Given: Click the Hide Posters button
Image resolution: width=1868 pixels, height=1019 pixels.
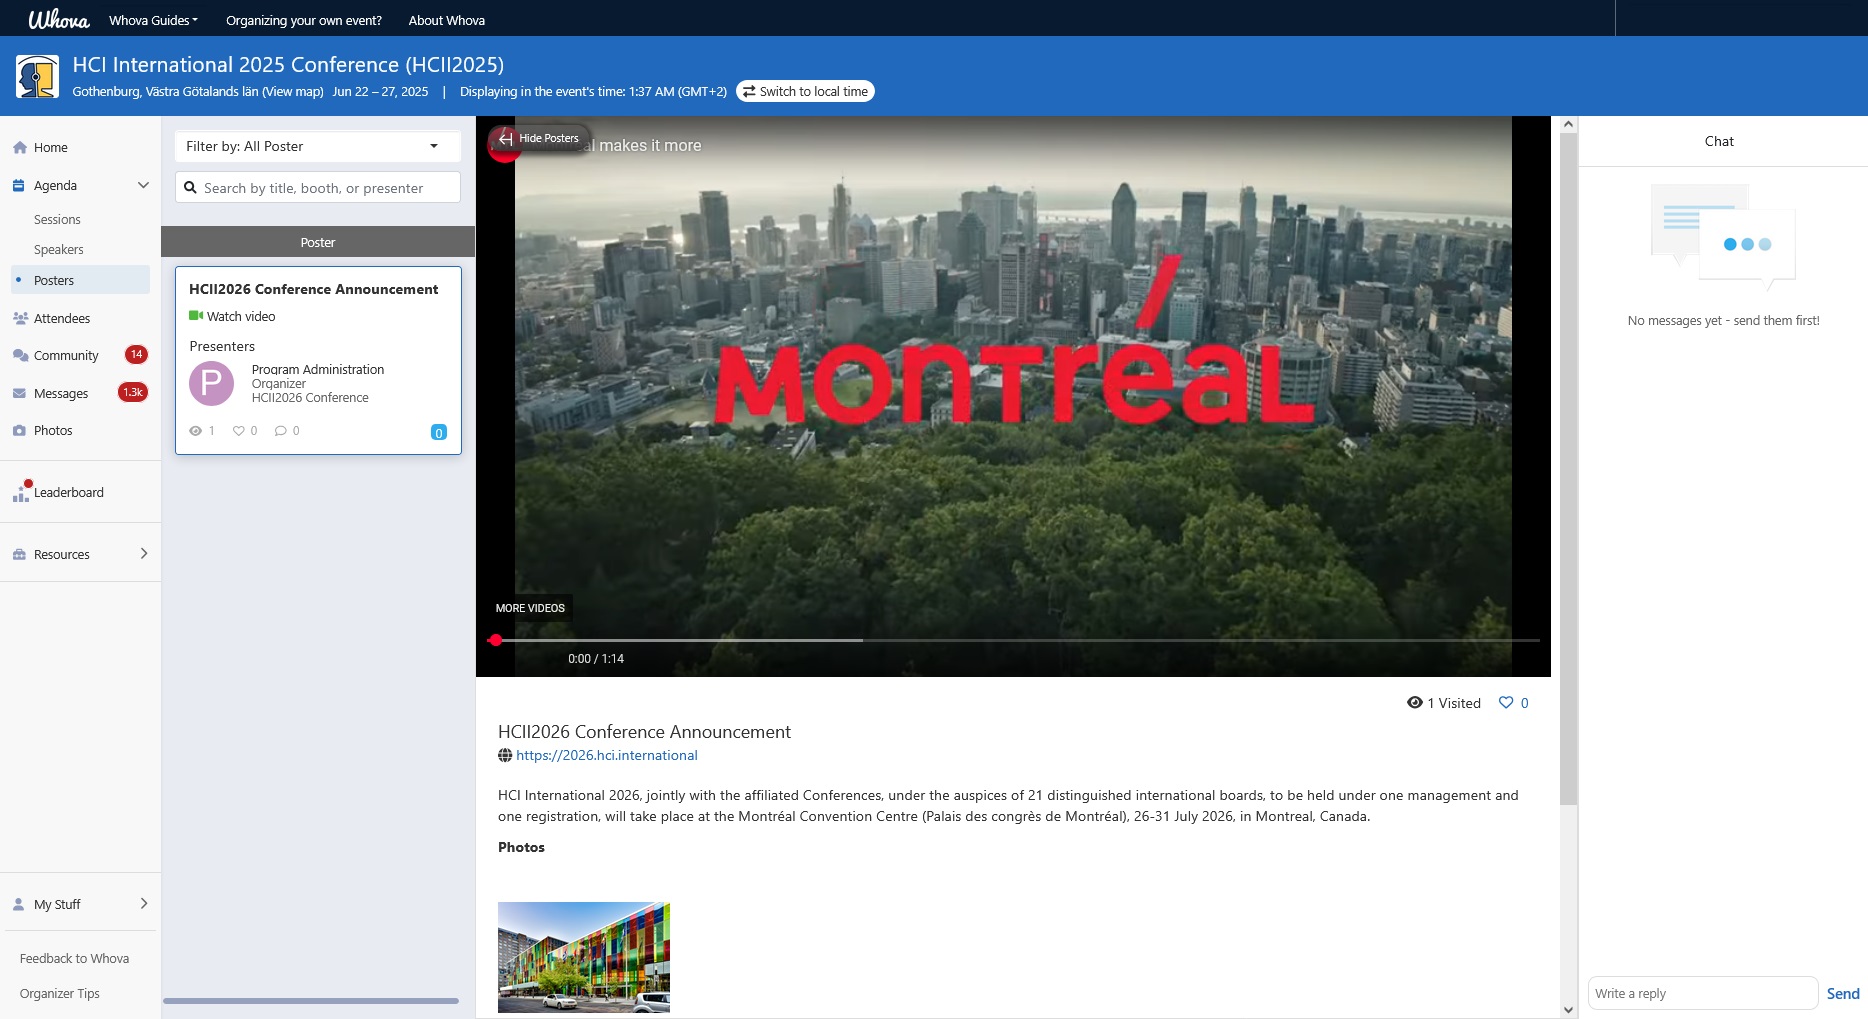Looking at the screenshot, I should tap(539, 138).
